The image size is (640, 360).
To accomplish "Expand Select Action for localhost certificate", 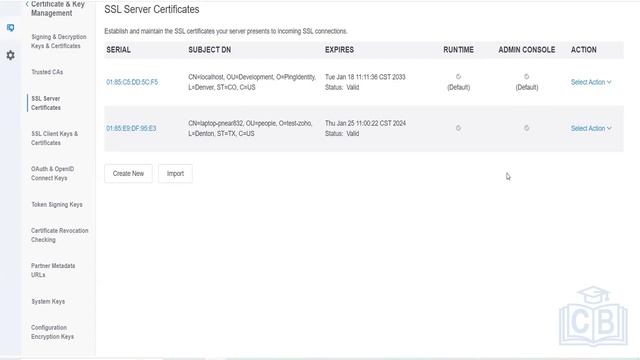I will pos(591,82).
